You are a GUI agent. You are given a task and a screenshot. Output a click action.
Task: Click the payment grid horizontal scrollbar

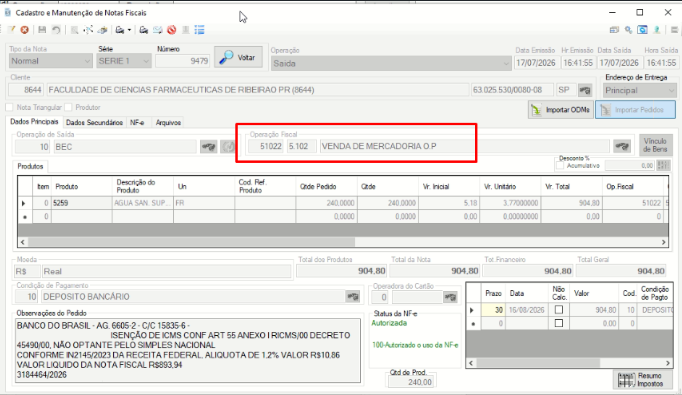tap(569, 363)
